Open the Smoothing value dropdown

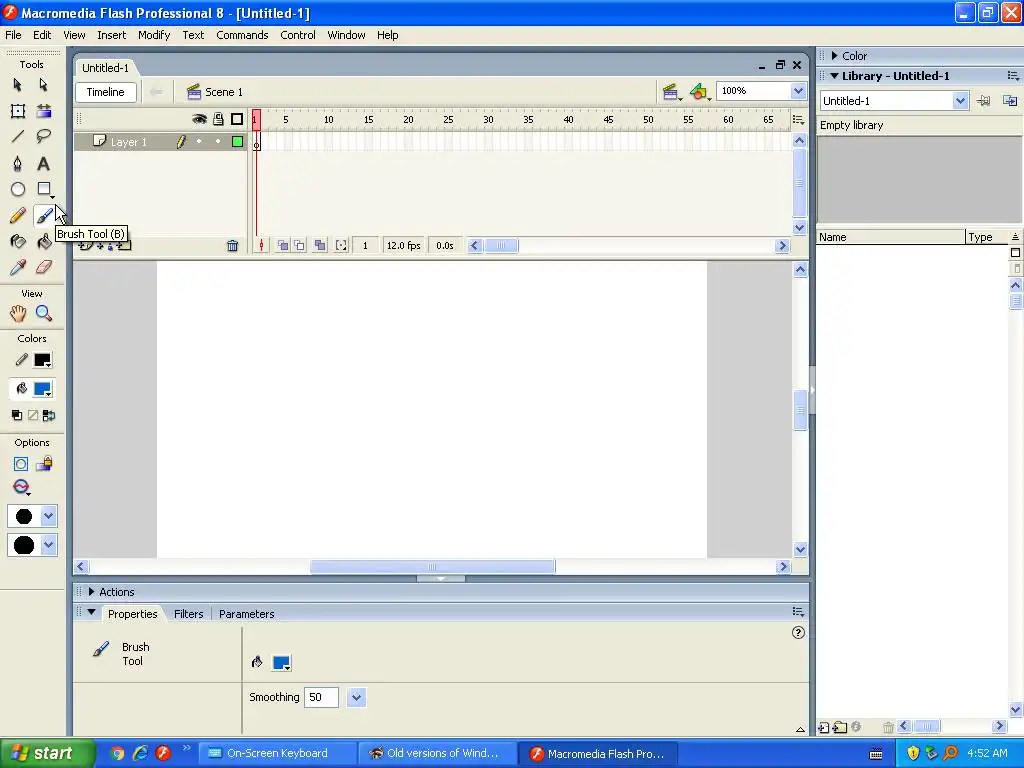356,697
